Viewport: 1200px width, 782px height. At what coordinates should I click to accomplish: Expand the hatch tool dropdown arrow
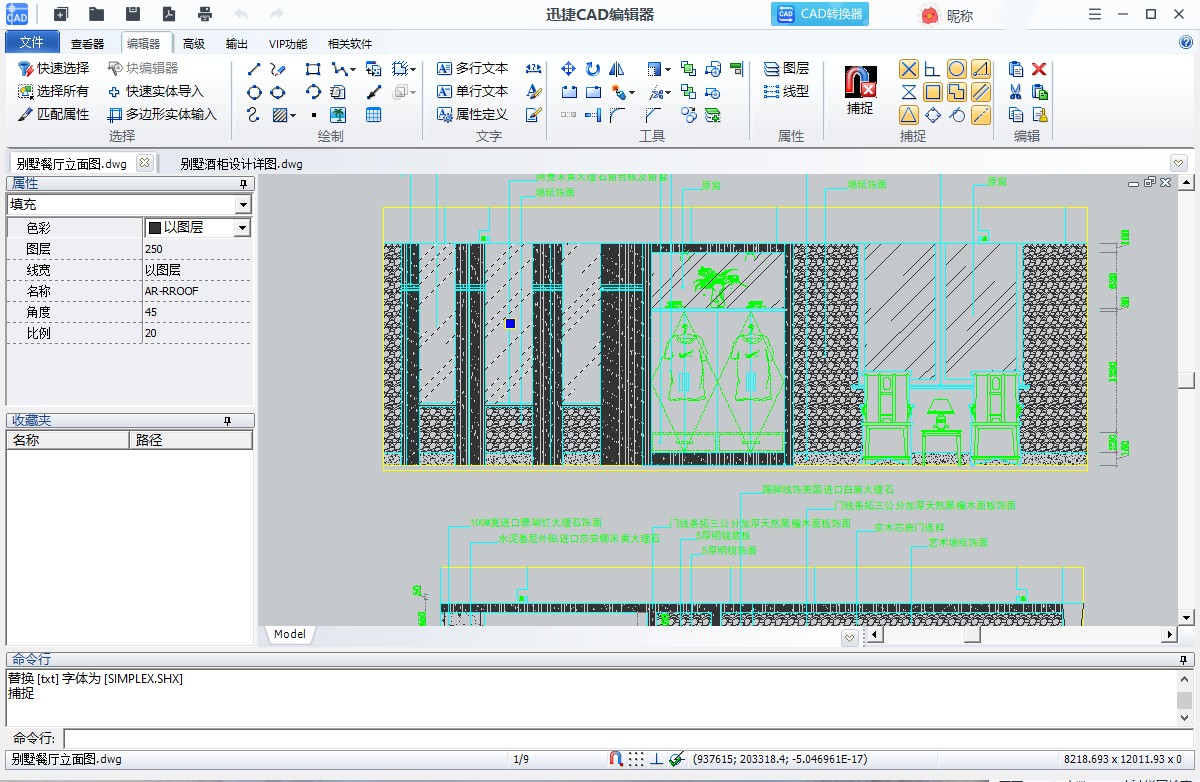(x=293, y=115)
